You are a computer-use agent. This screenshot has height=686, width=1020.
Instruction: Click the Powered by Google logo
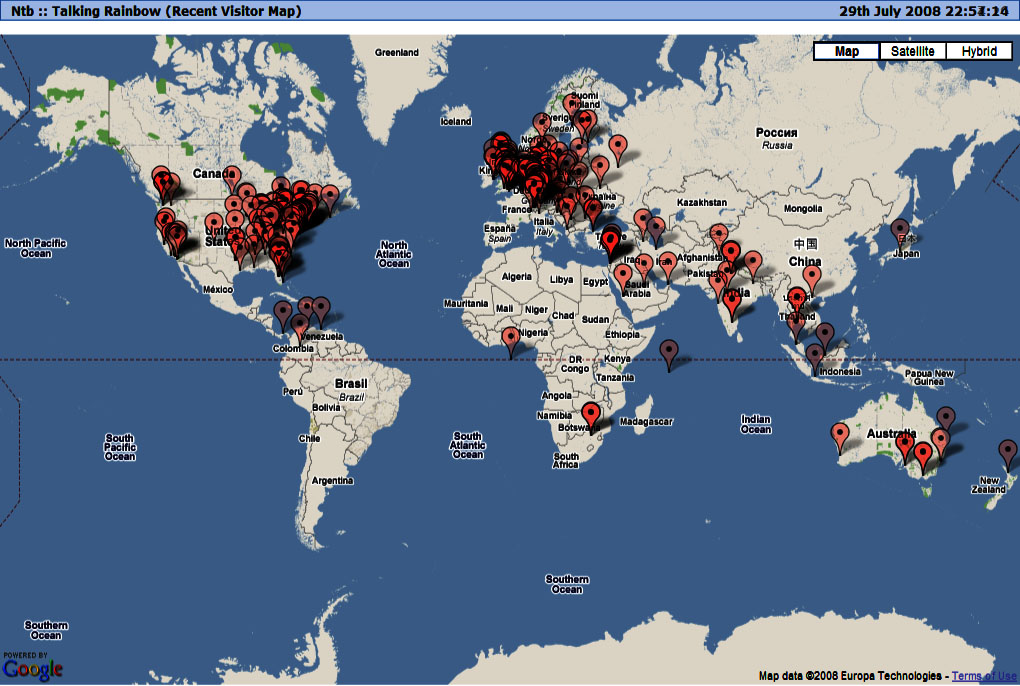[32, 666]
